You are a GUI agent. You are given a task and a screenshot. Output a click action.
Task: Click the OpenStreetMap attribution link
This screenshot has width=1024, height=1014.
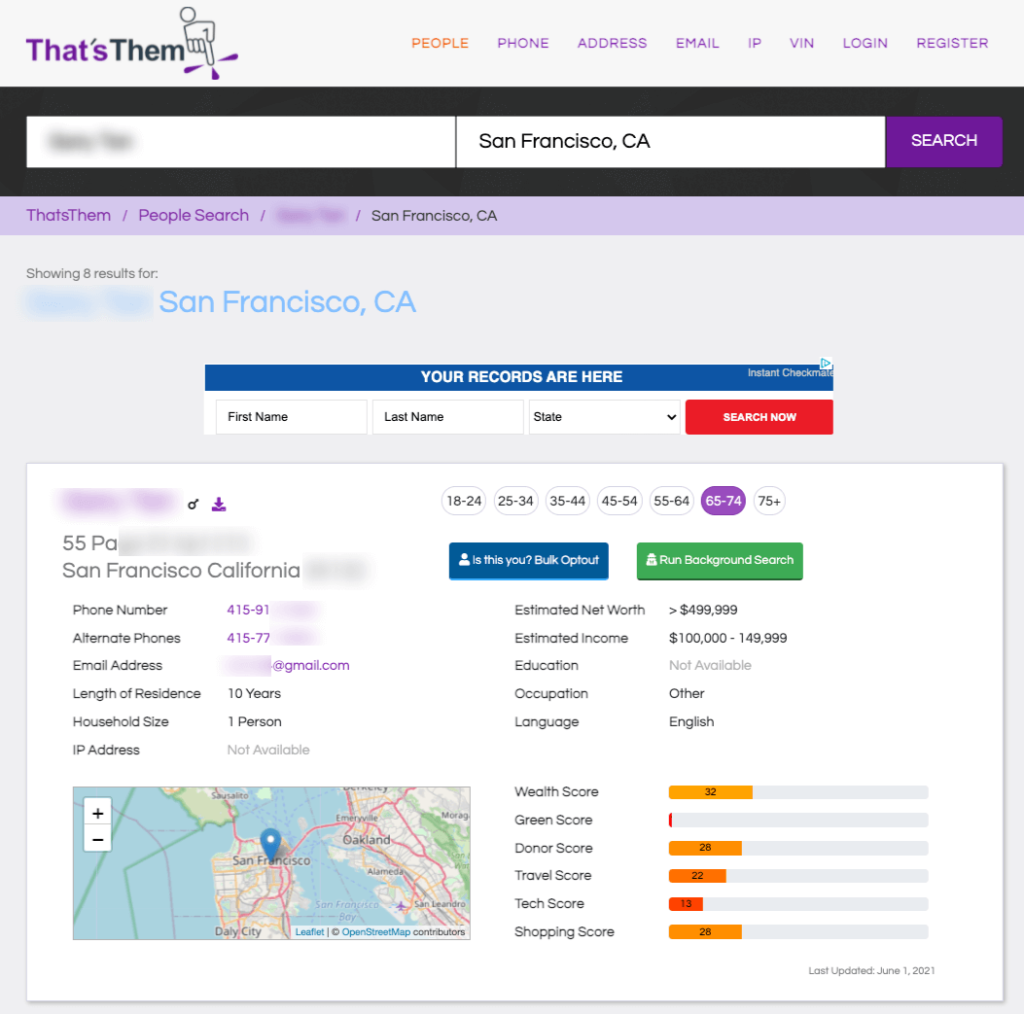coord(376,932)
